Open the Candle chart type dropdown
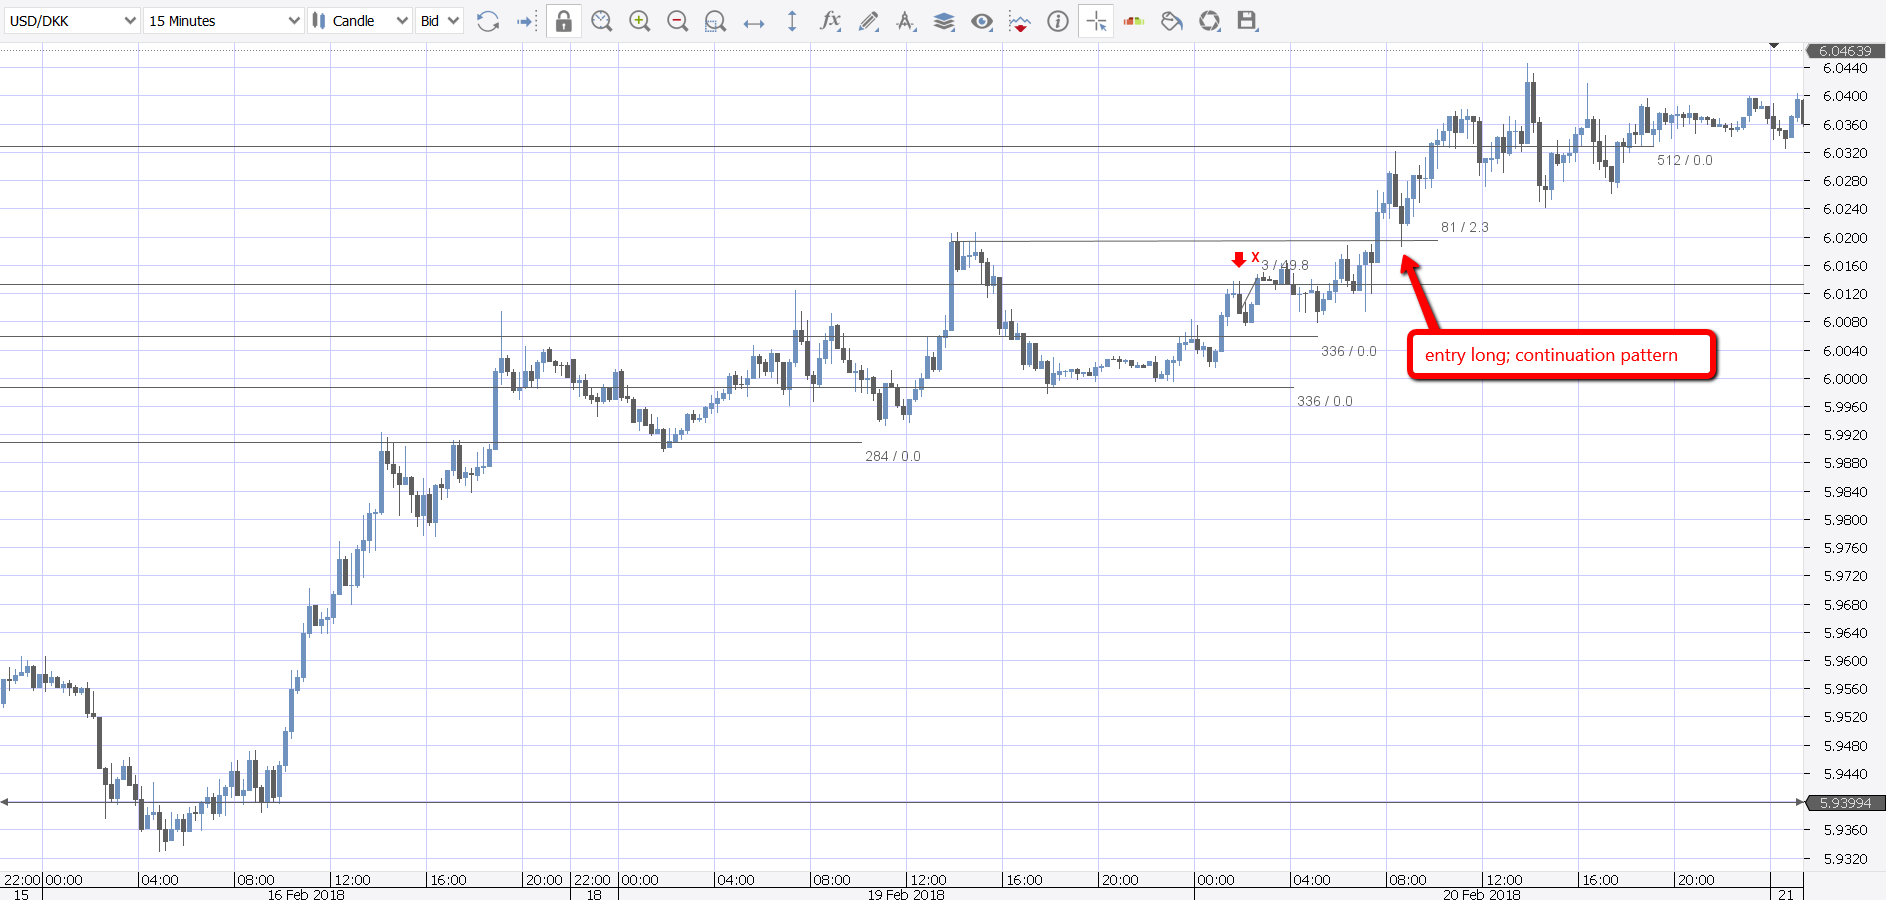The image size is (1886, 900). tap(360, 21)
